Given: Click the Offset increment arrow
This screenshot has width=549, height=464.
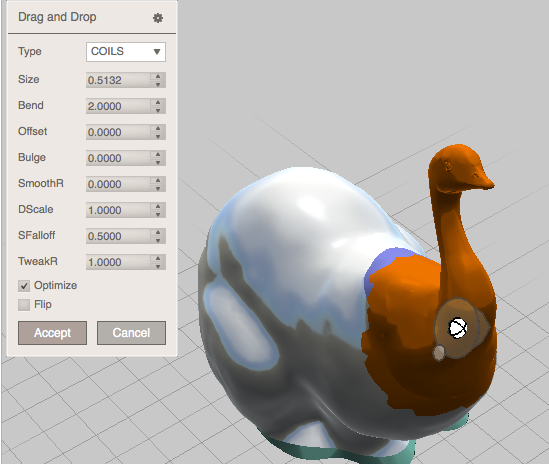Looking at the screenshot, I should click(x=158, y=128).
